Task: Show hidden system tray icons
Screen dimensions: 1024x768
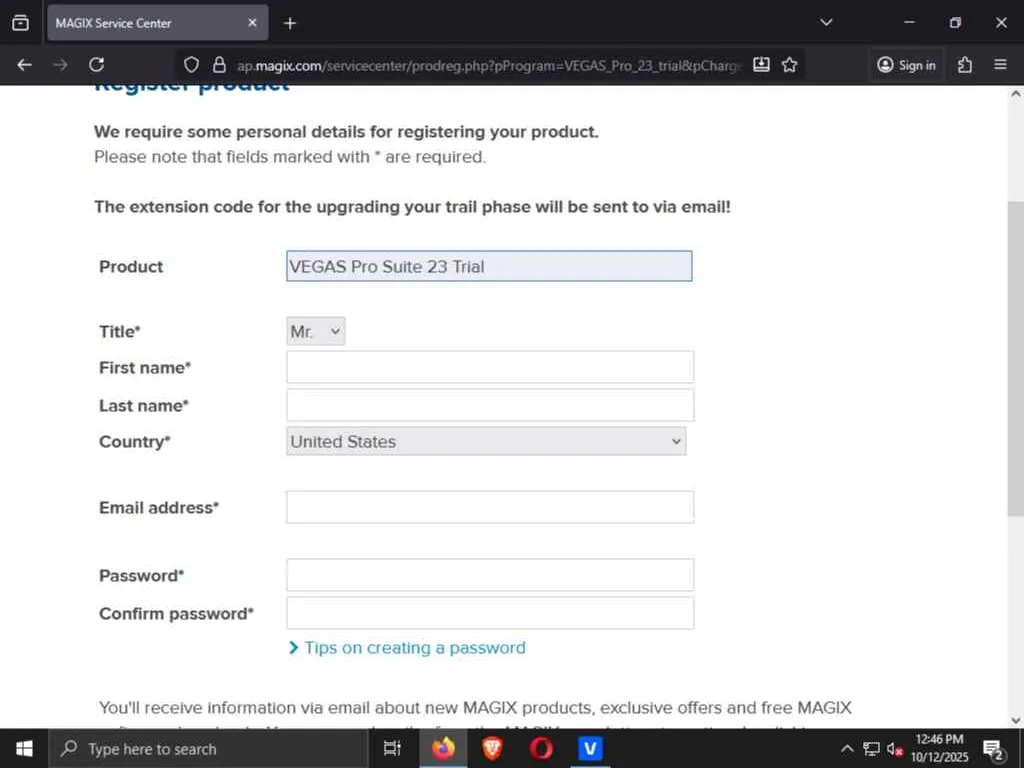Action: 846,748
